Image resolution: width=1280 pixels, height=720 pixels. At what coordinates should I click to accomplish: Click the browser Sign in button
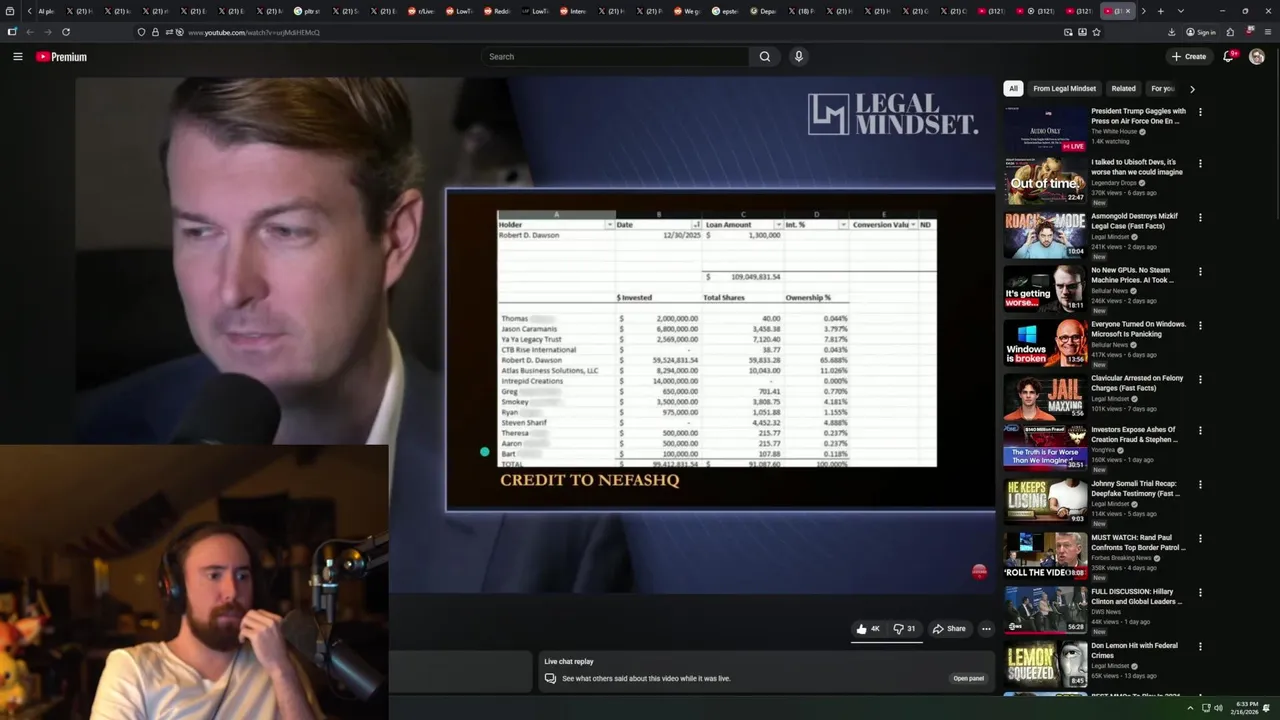1201,32
